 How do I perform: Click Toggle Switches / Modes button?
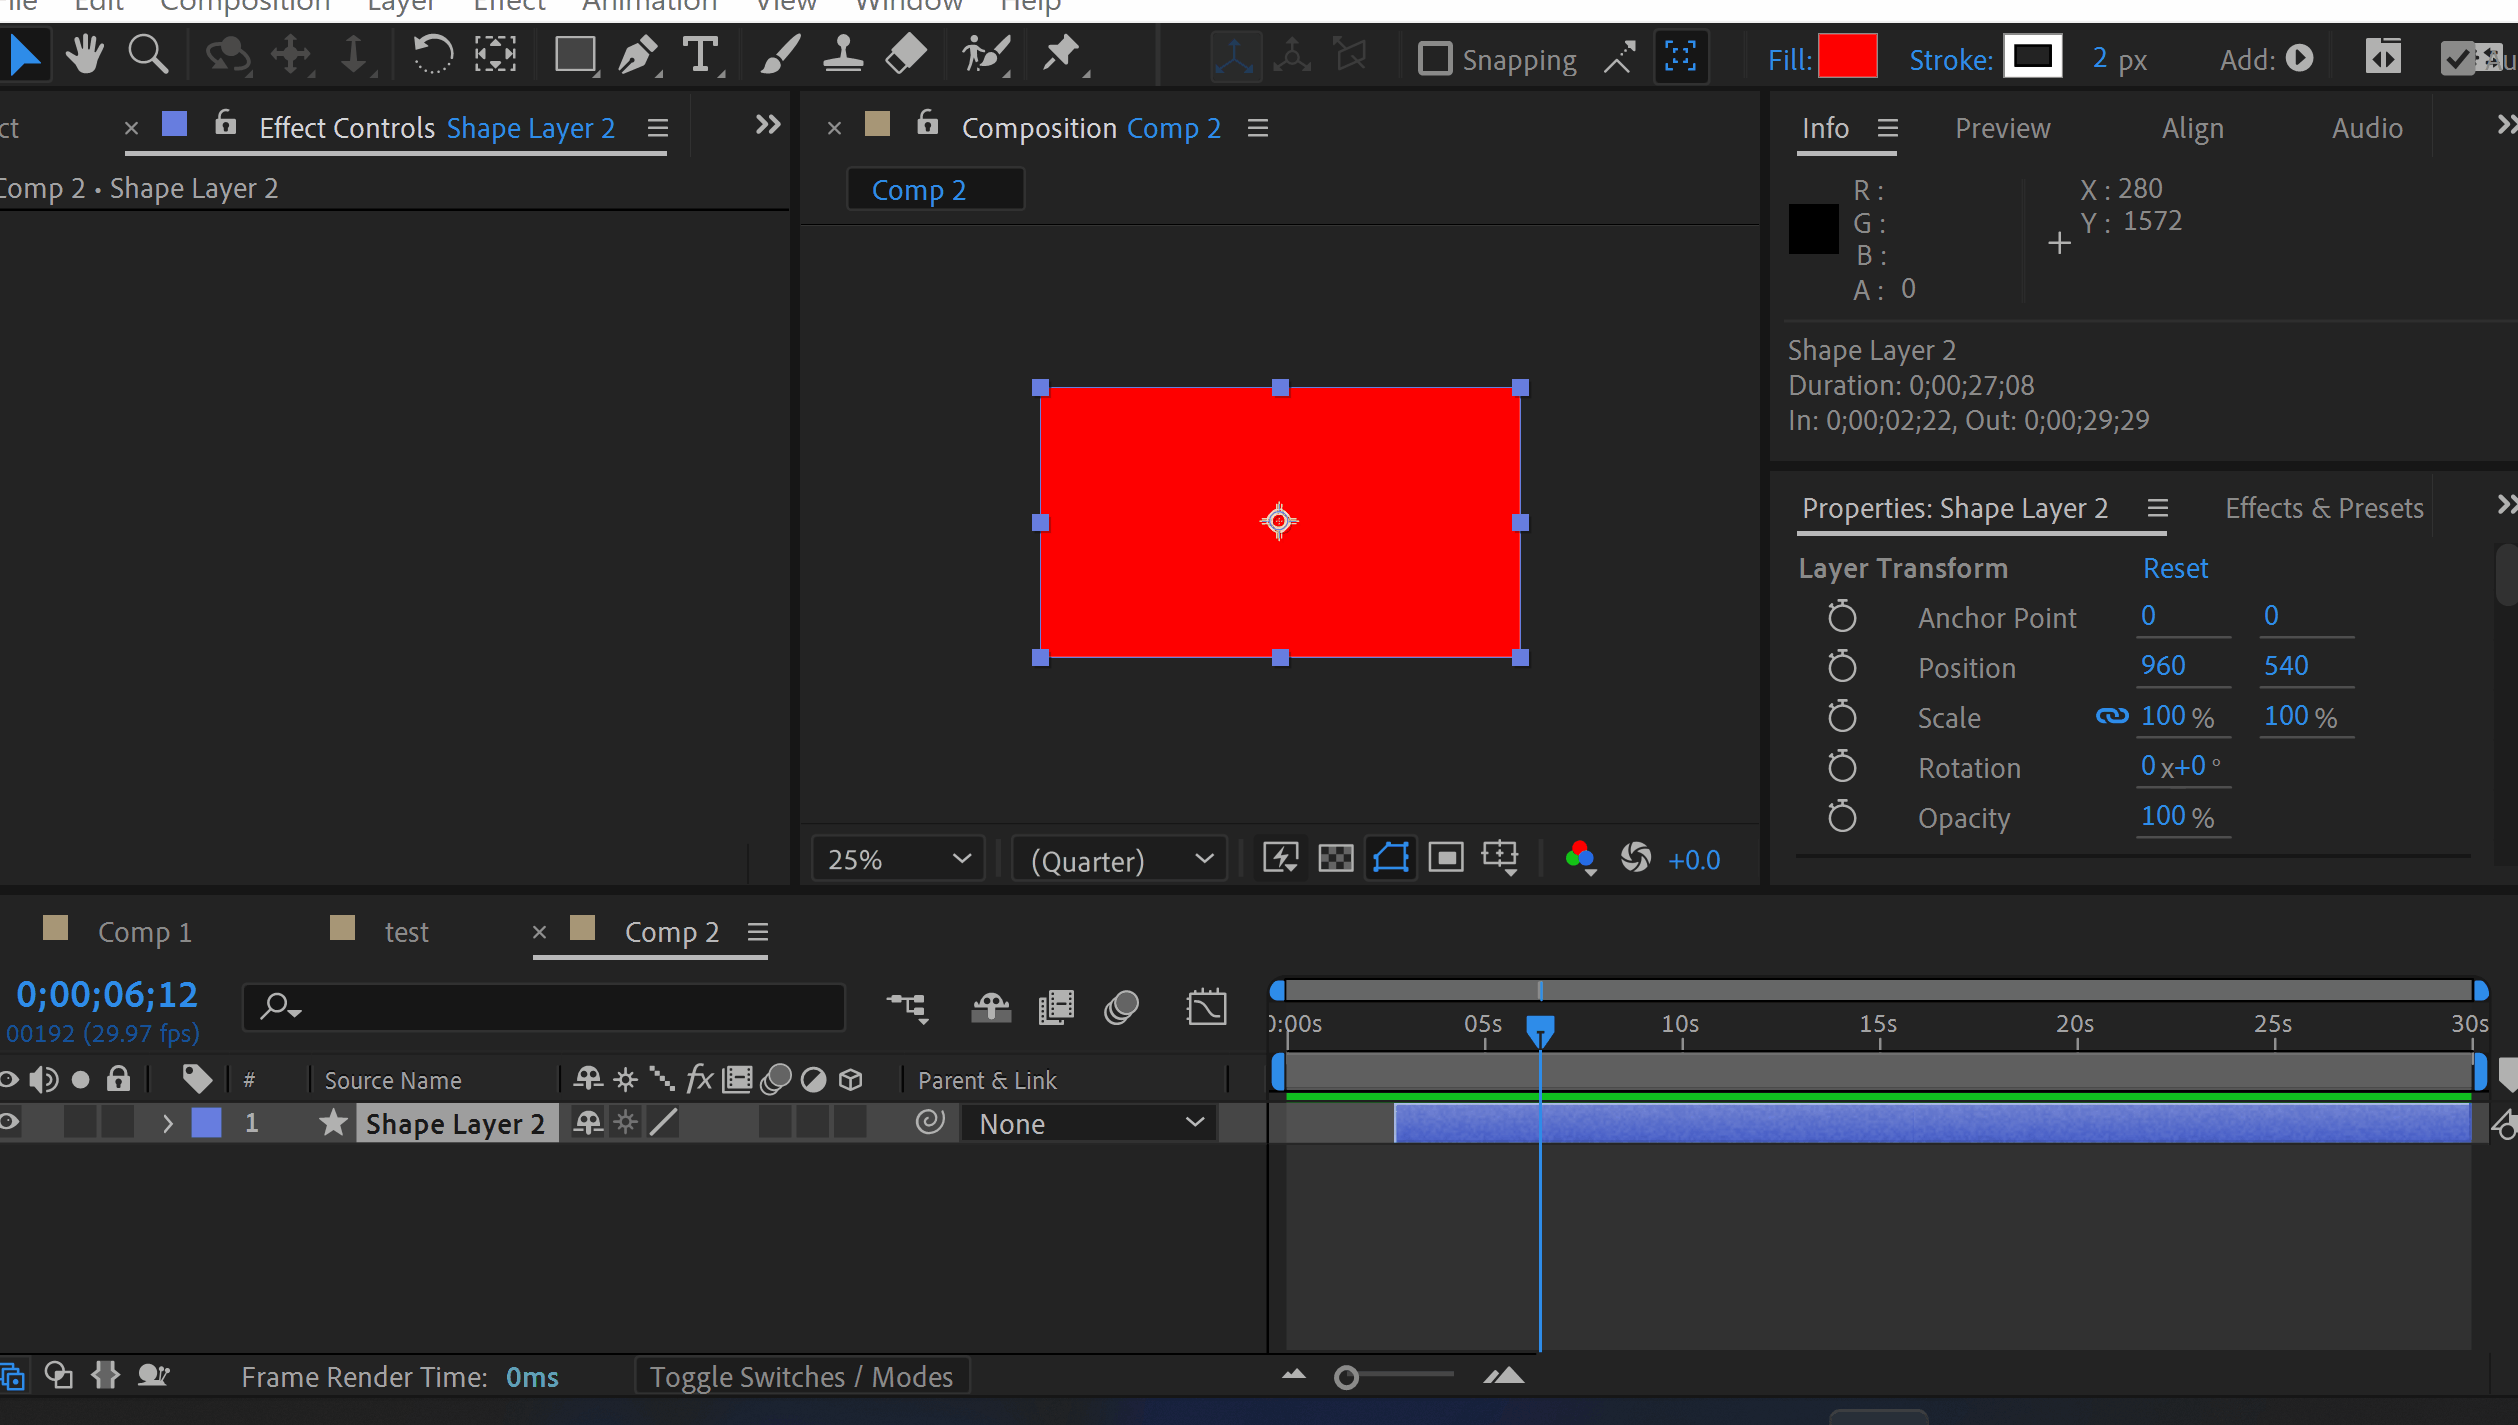click(x=801, y=1377)
